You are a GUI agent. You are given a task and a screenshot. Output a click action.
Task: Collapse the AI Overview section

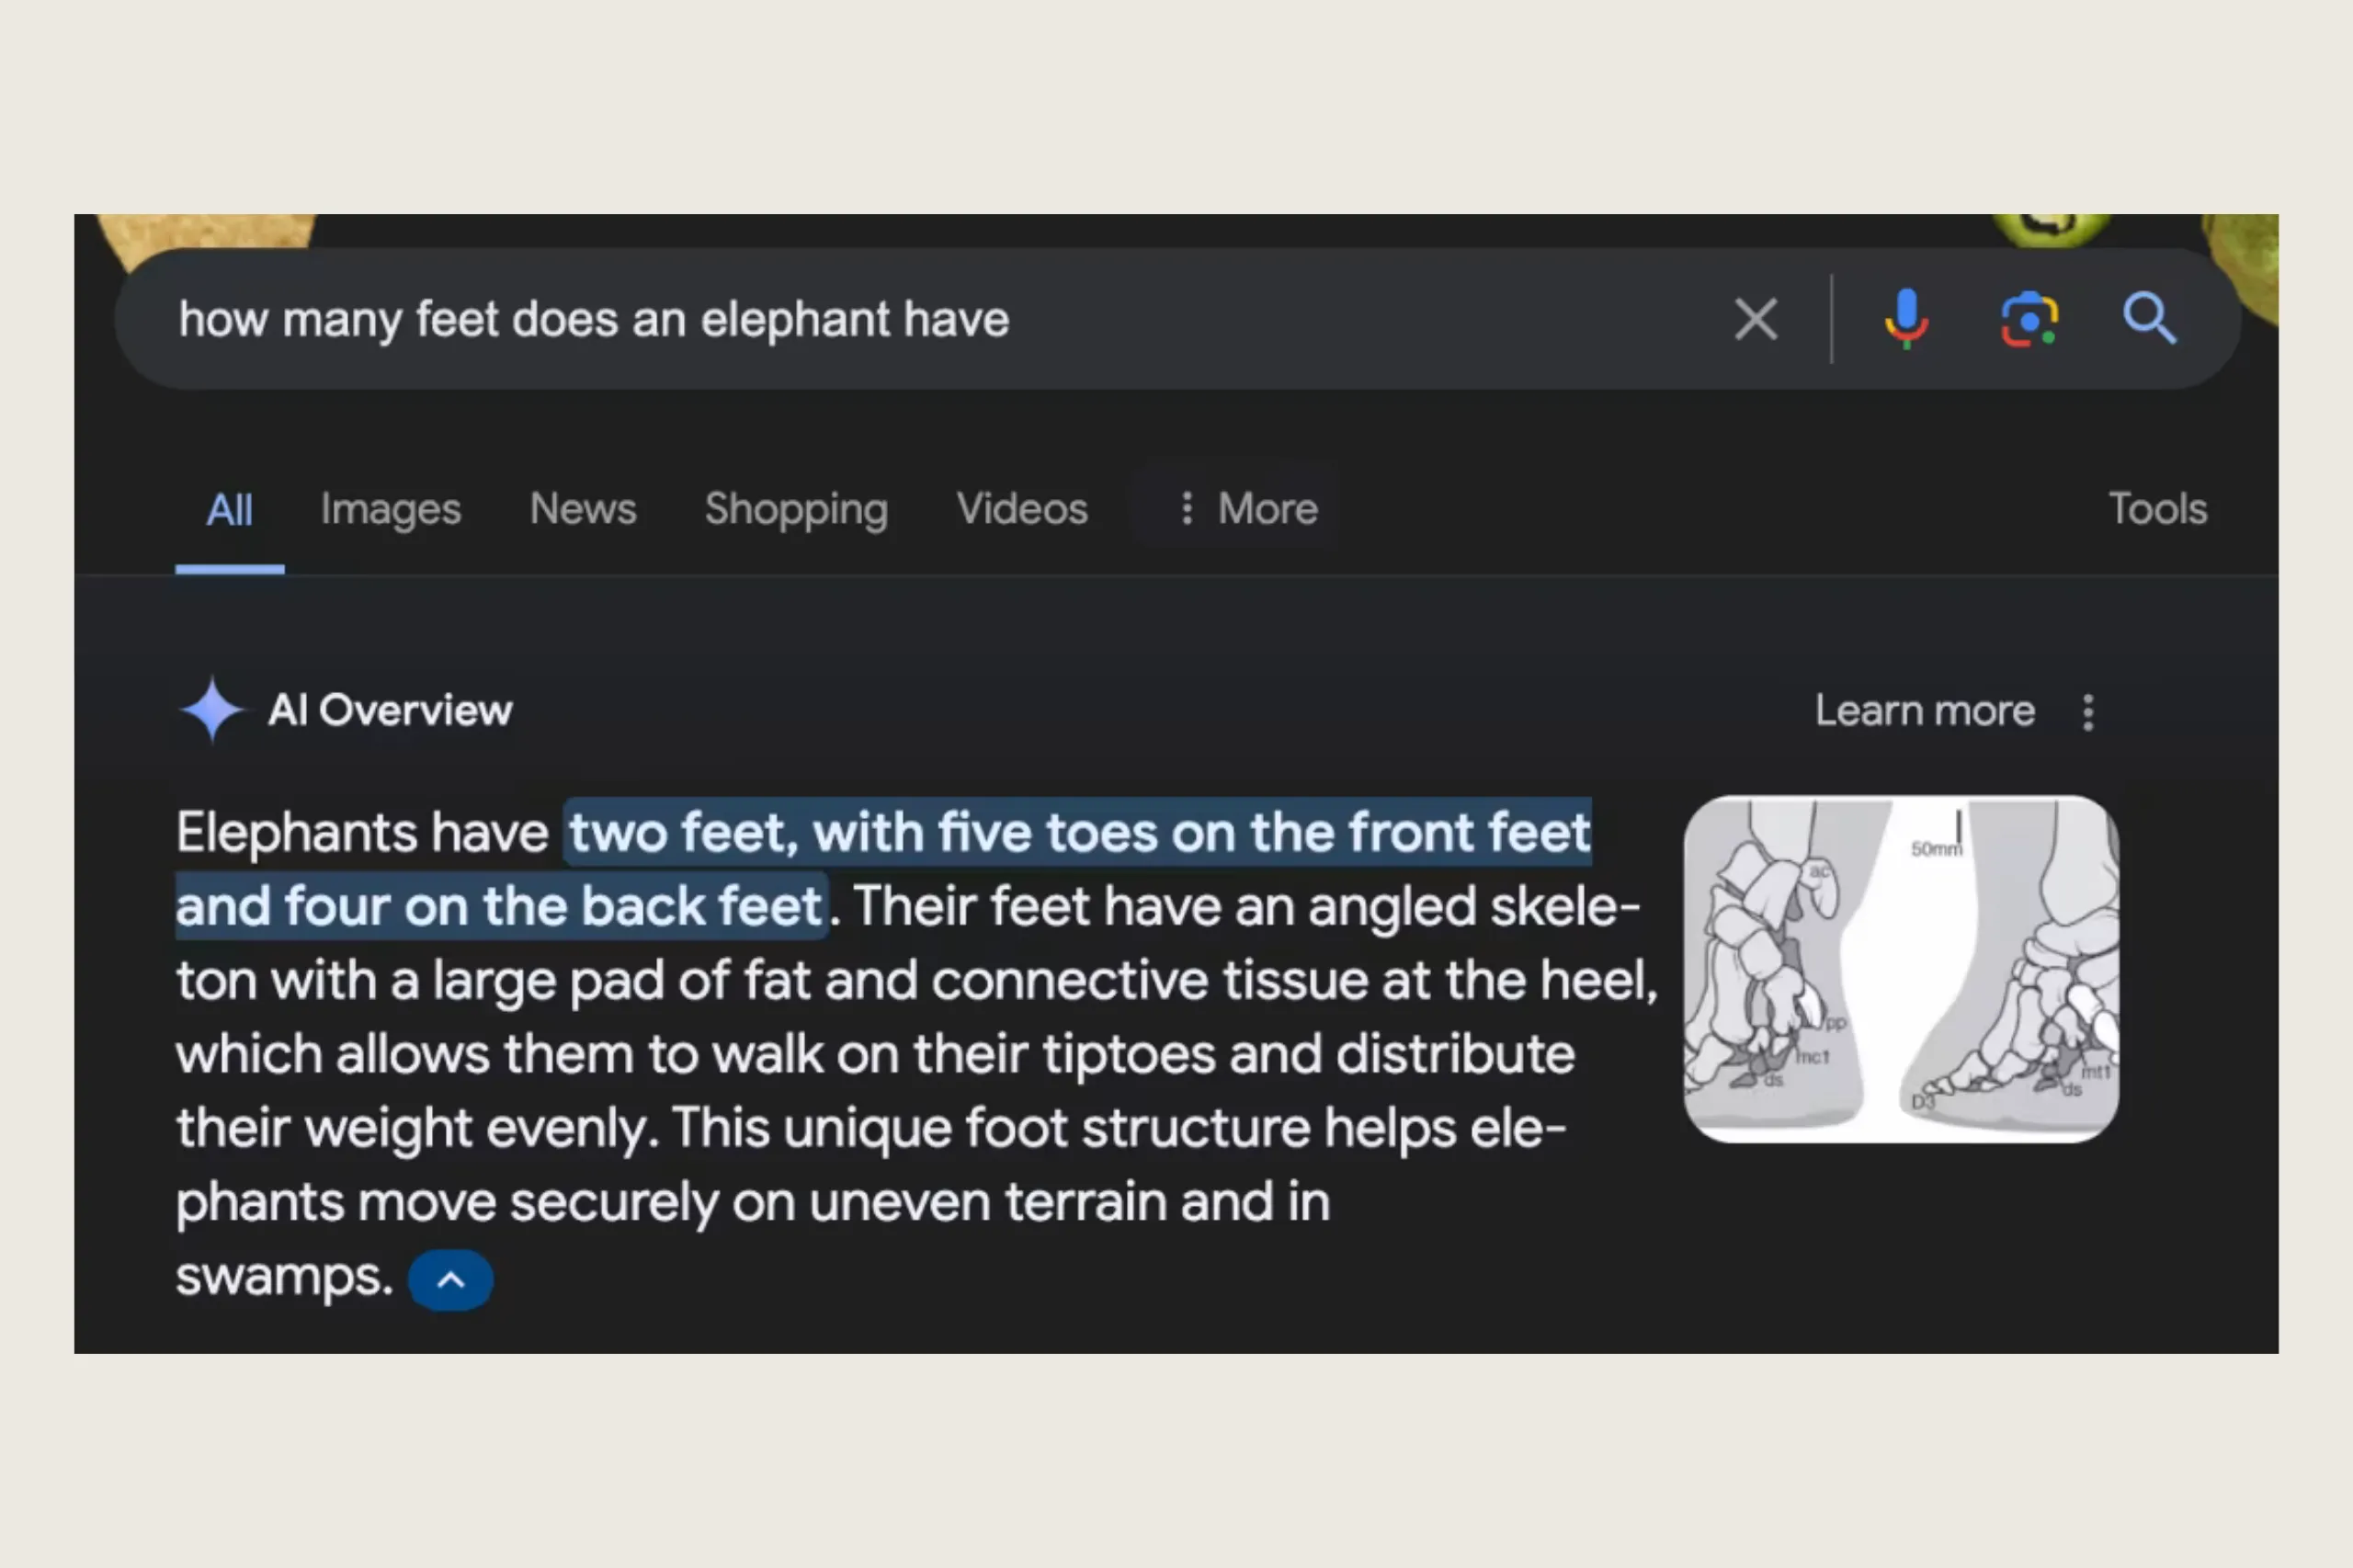[448, 1279]
